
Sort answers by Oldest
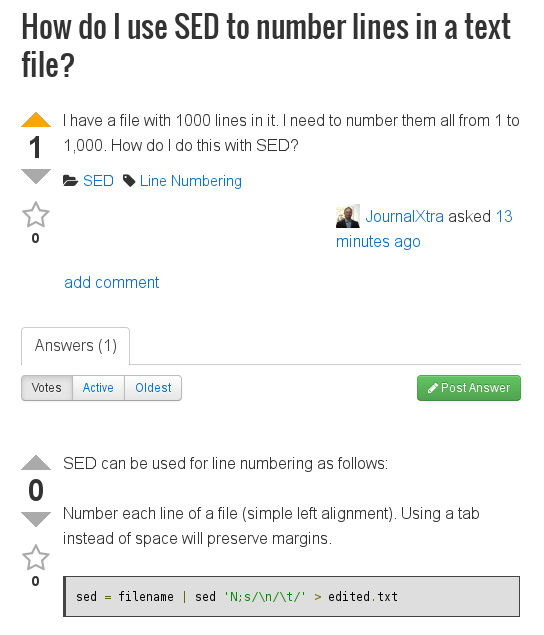[x=153, y=388]
